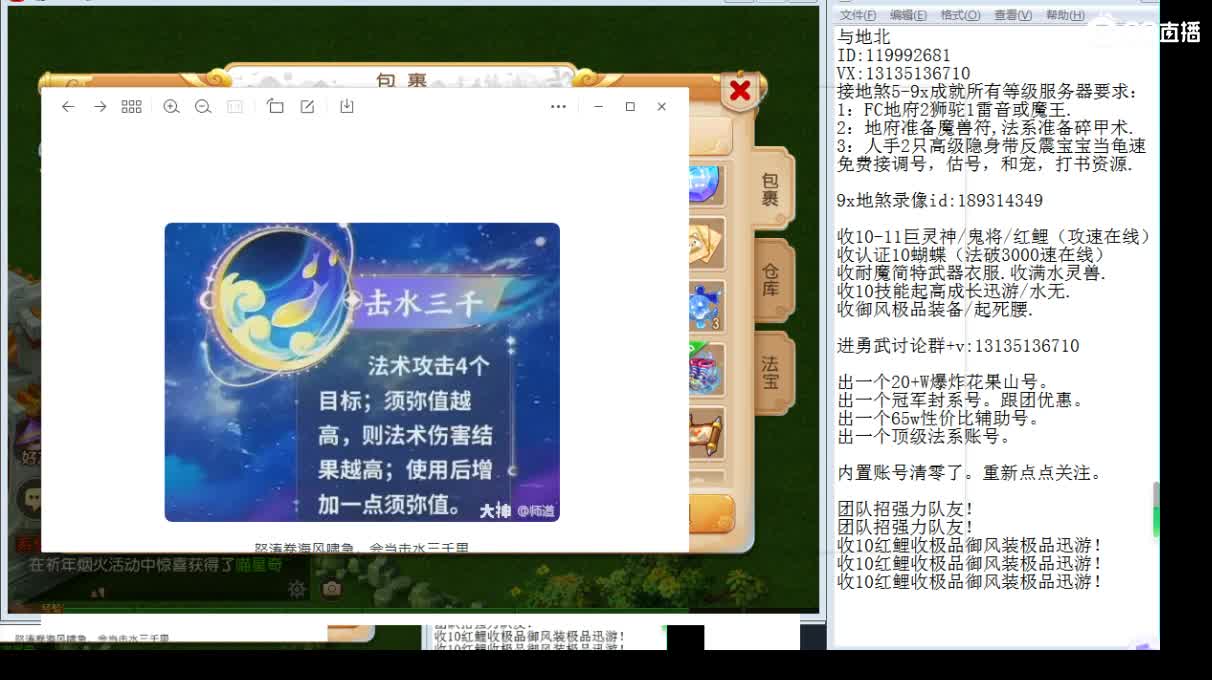The image size is (1212, 680).
Task: Click the line '收10技能起高成长迅游/水无.'
Action: tap(954, 292)
